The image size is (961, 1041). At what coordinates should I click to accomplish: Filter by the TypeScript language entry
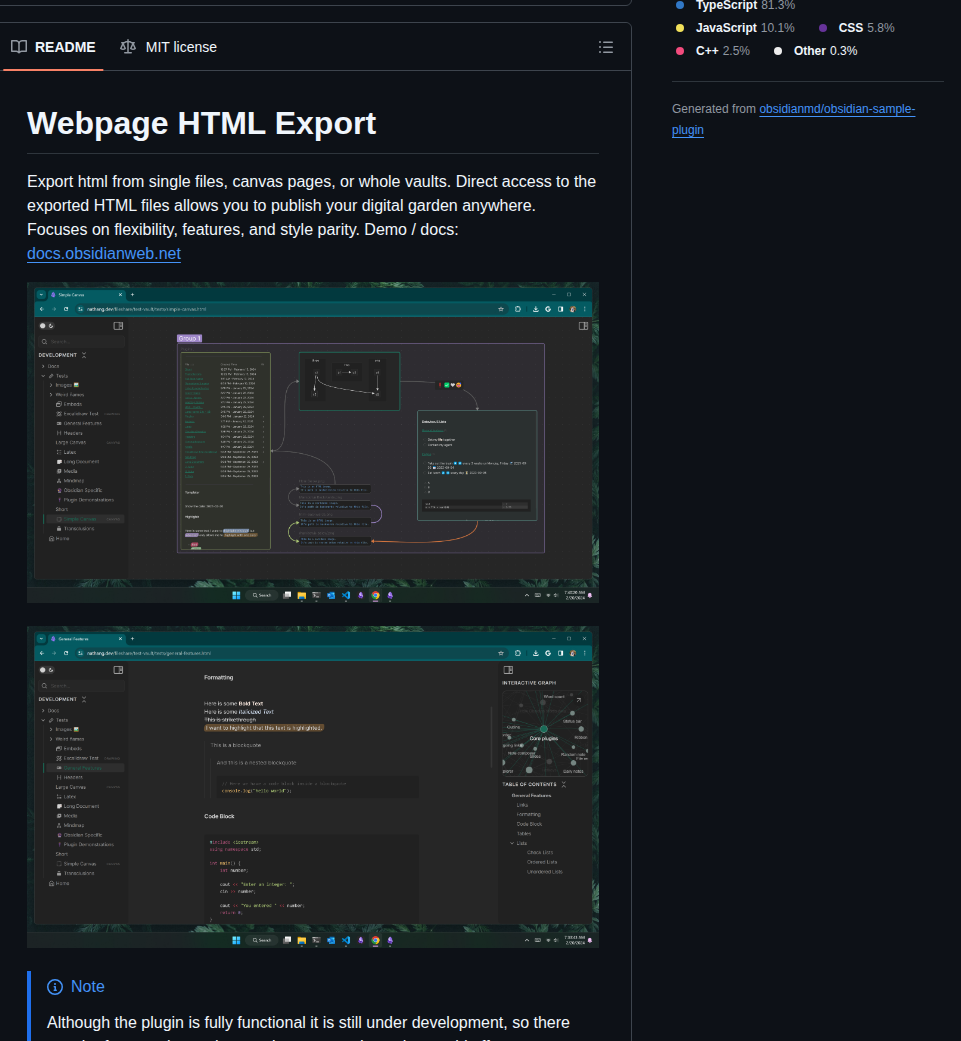(x=735, y=5)
